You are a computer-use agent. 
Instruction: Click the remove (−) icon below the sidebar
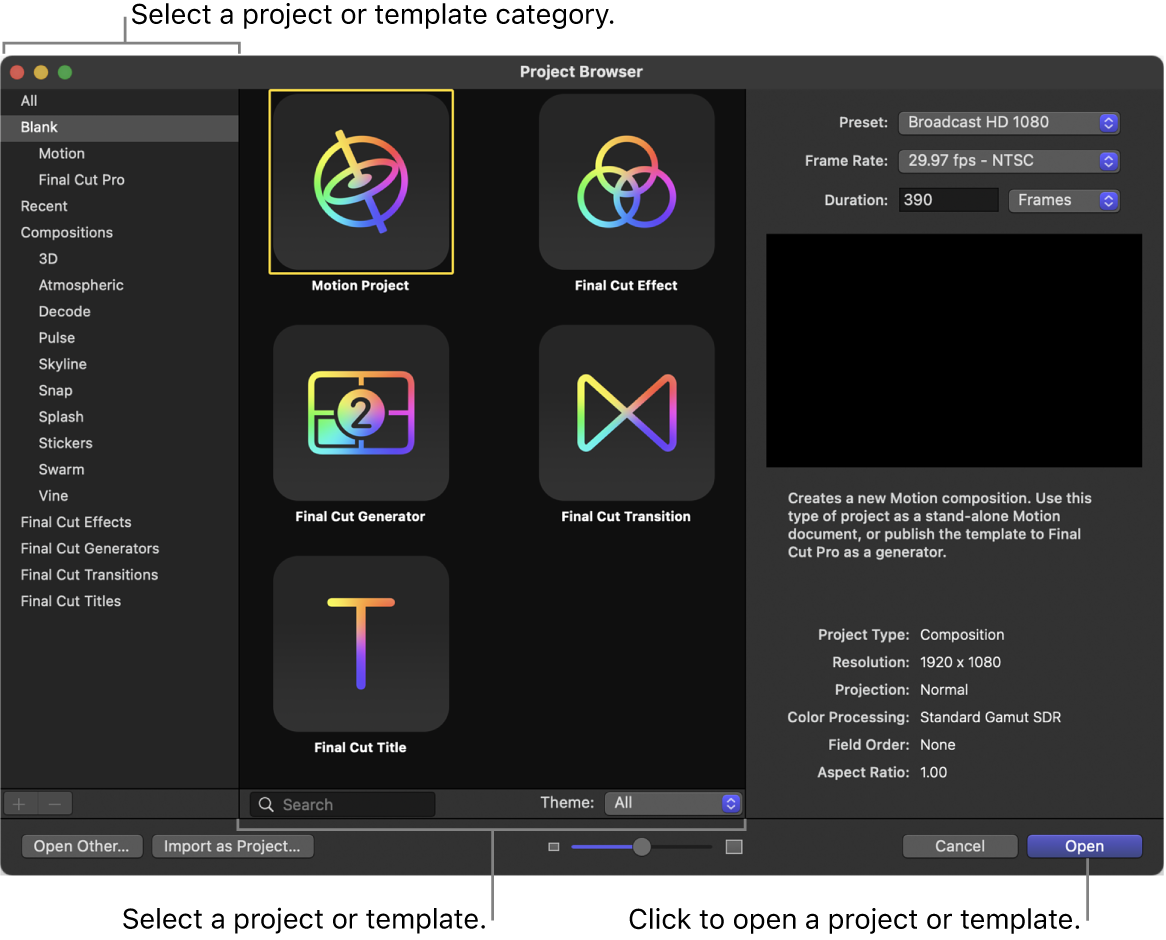pos(54,803)
